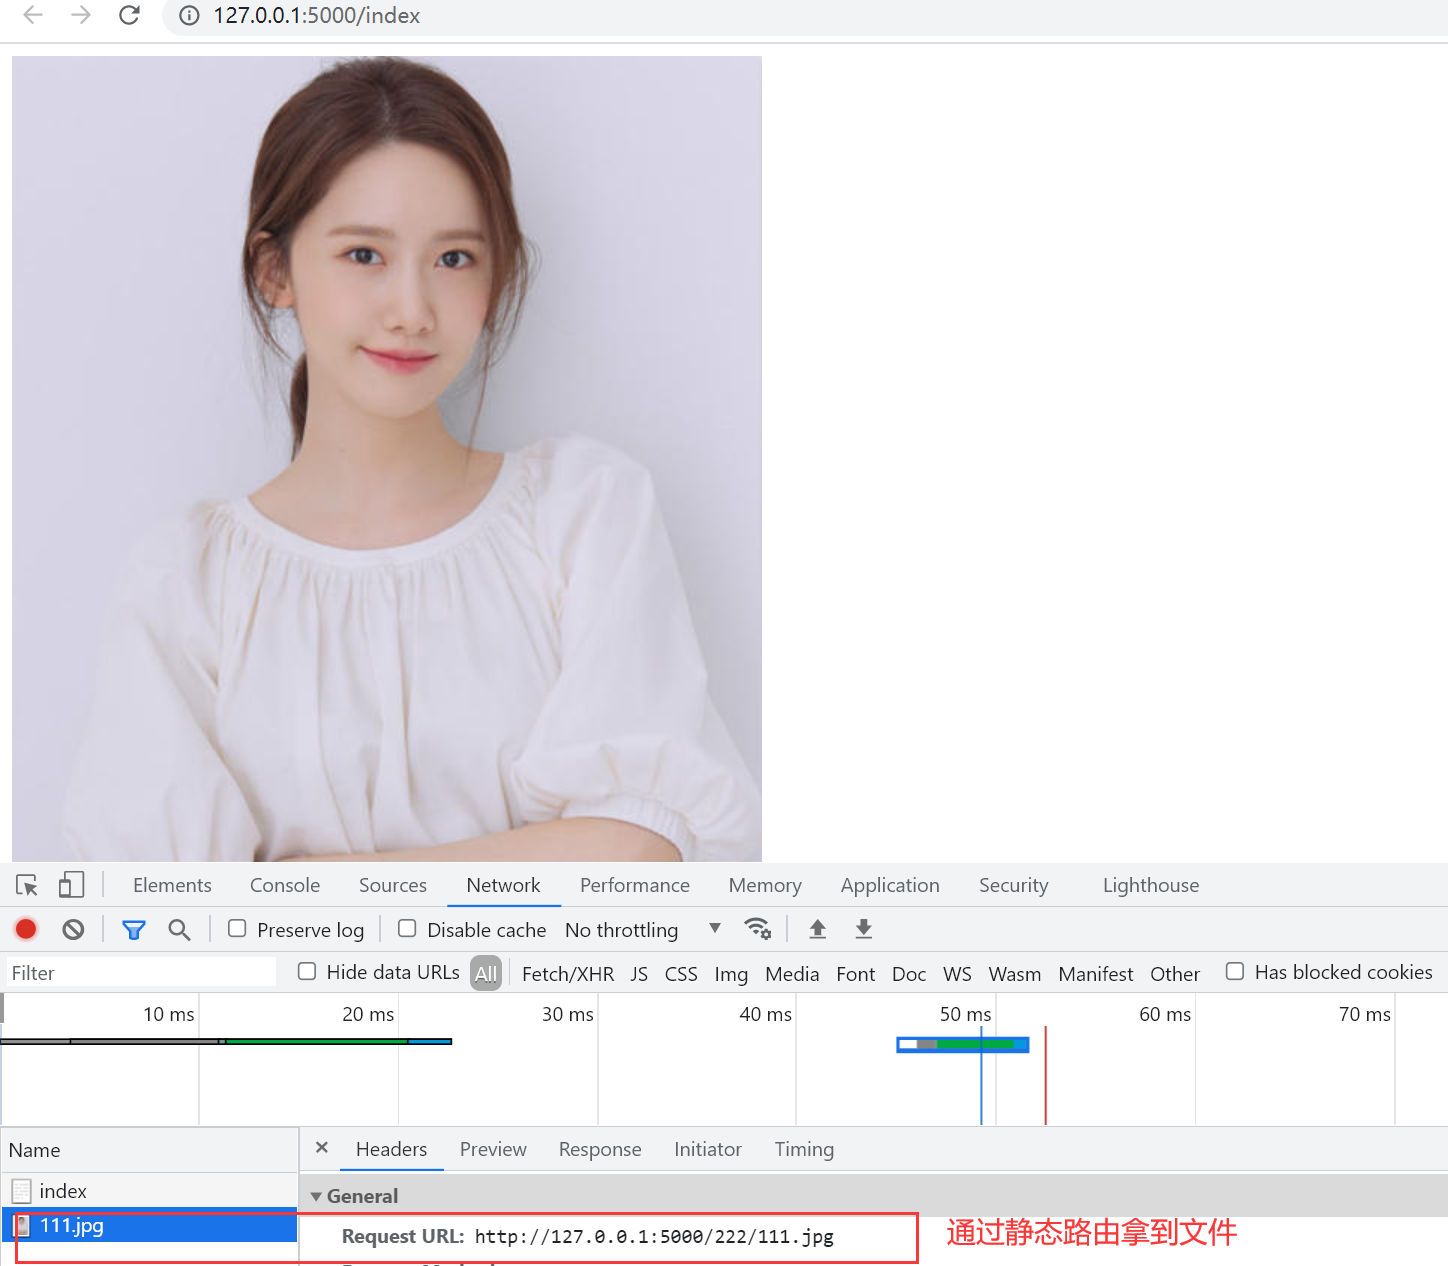Open the Initiator detail tab

coord(708,1149)
